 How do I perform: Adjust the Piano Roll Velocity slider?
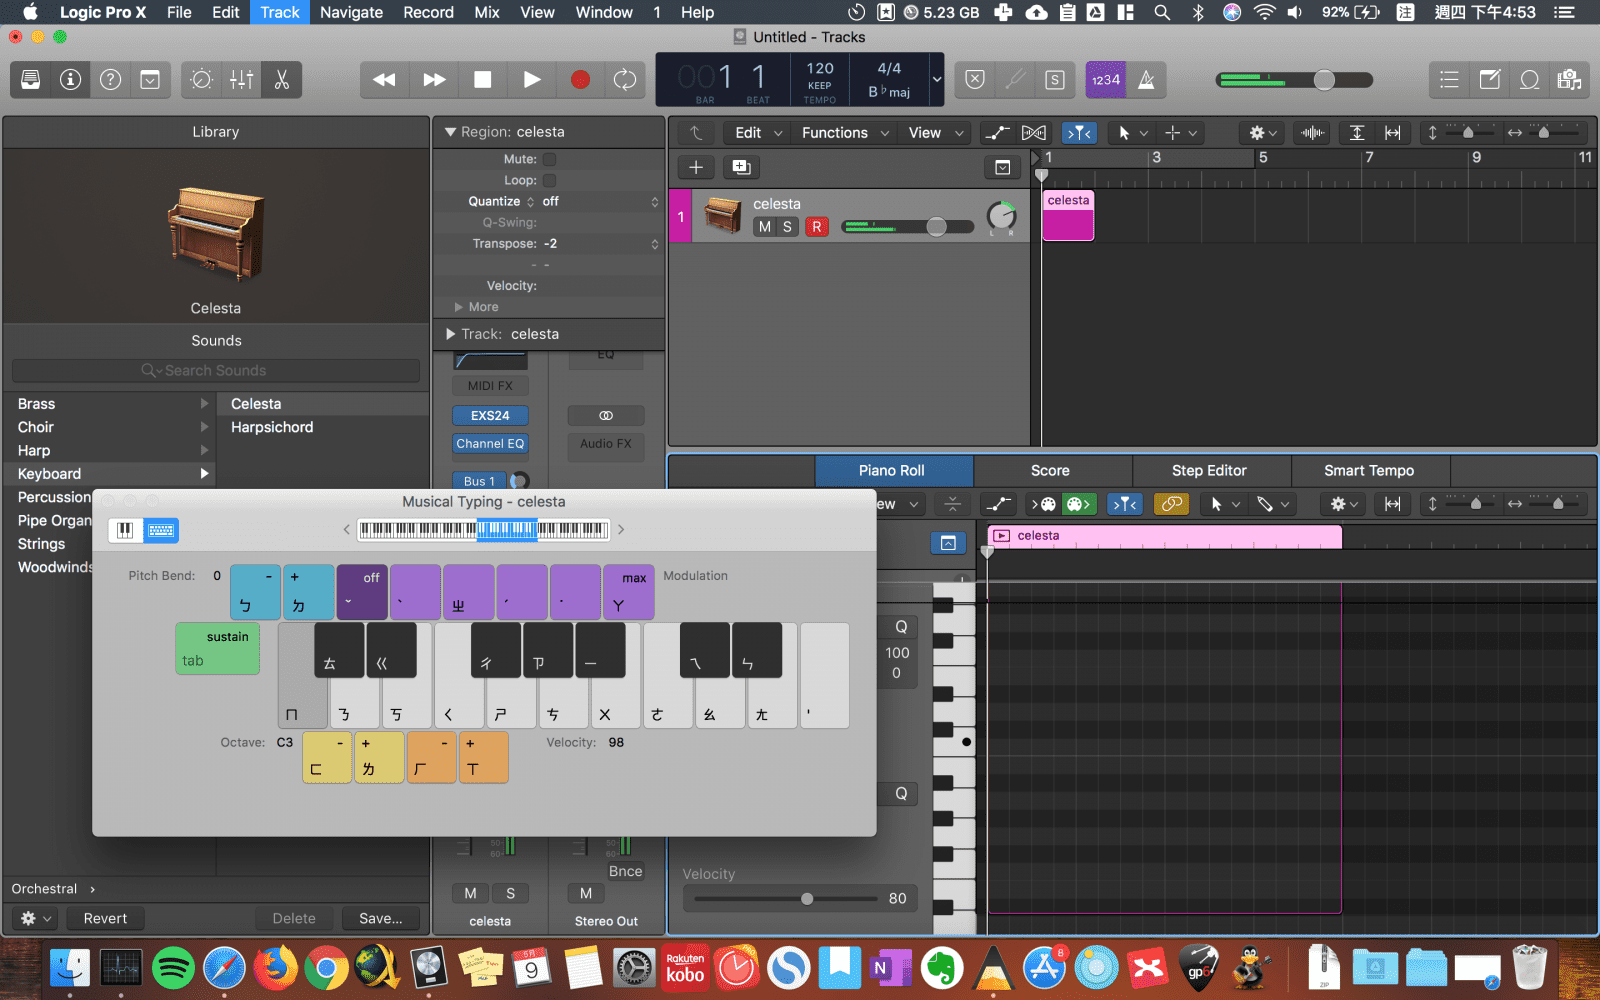click(x=806, y=899)
